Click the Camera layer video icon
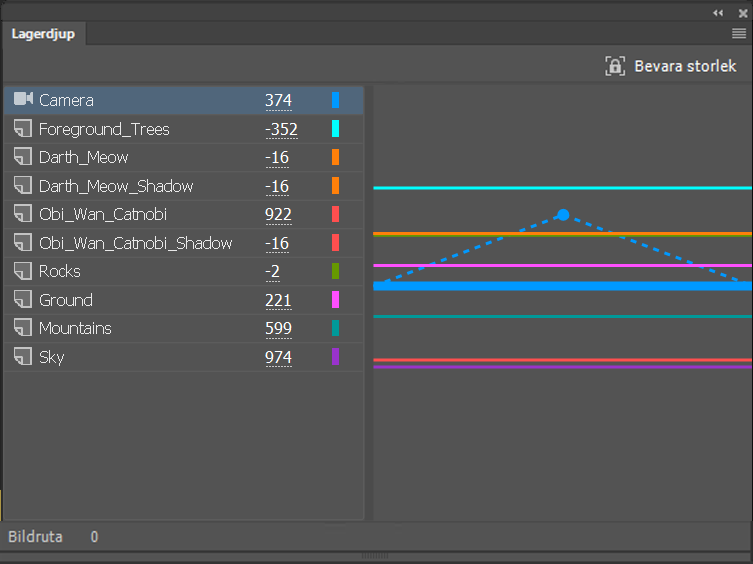The image size is (753, 564). coord(23,100)
